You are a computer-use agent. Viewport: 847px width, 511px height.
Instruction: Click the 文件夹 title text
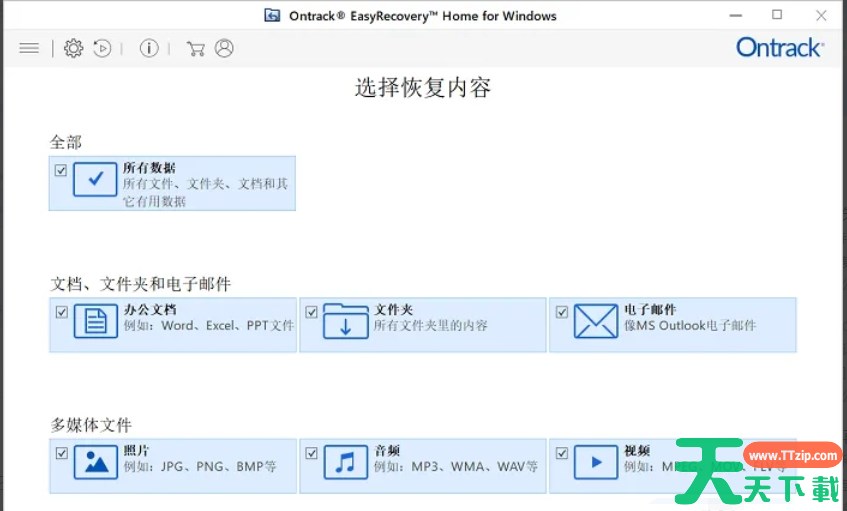(393, 310)
